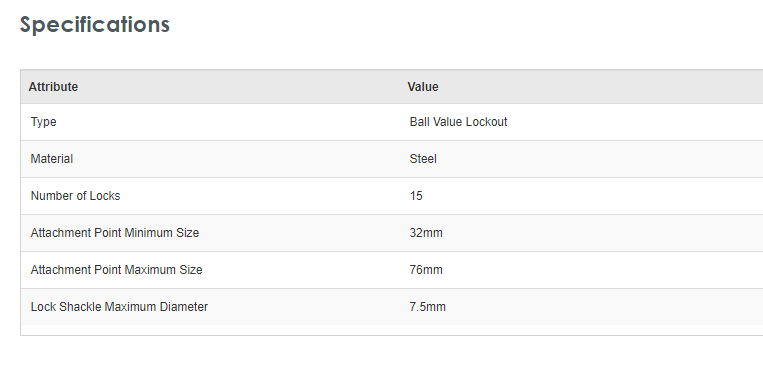Click the Specifications heading

point(94,24)
